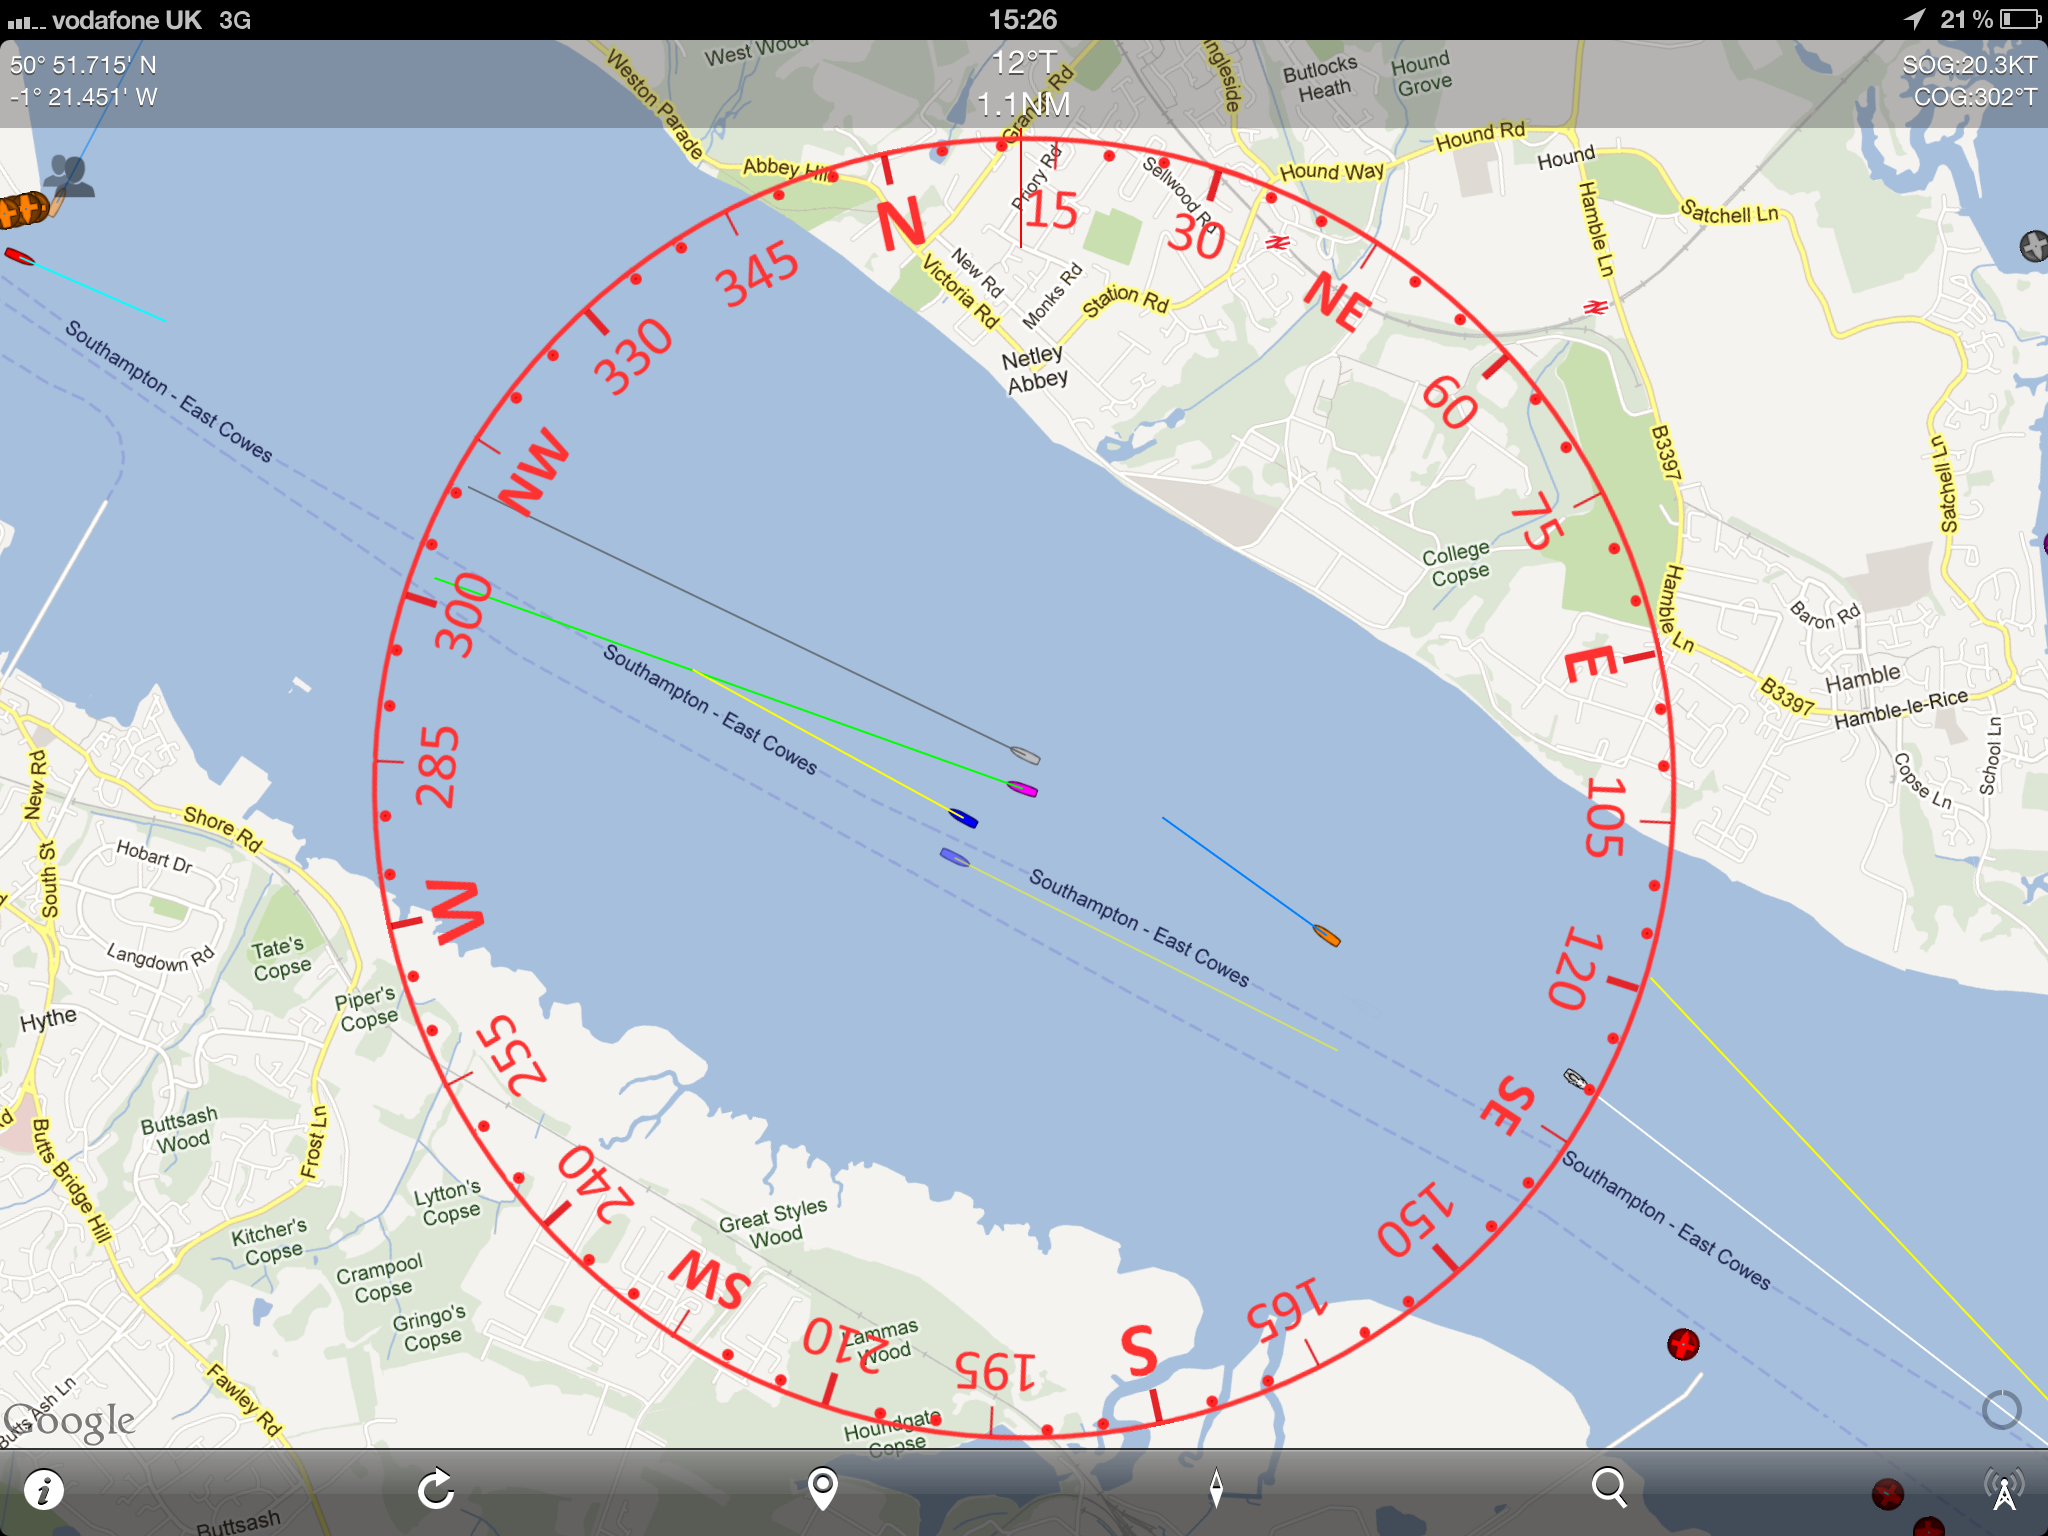Image resolution: width=2048 pixels, height=1536 pixels.
Task: Tap the location pin icon
Action: [x=822, y=1488]
